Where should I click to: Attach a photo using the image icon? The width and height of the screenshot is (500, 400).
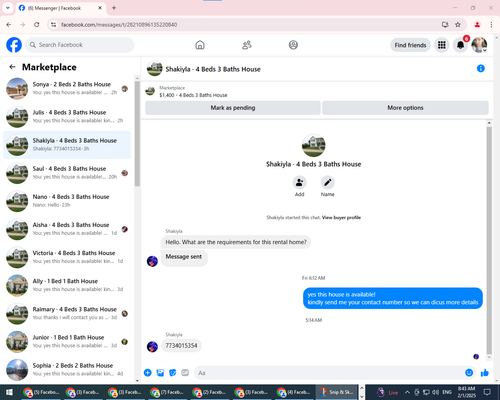pos(160,373)
